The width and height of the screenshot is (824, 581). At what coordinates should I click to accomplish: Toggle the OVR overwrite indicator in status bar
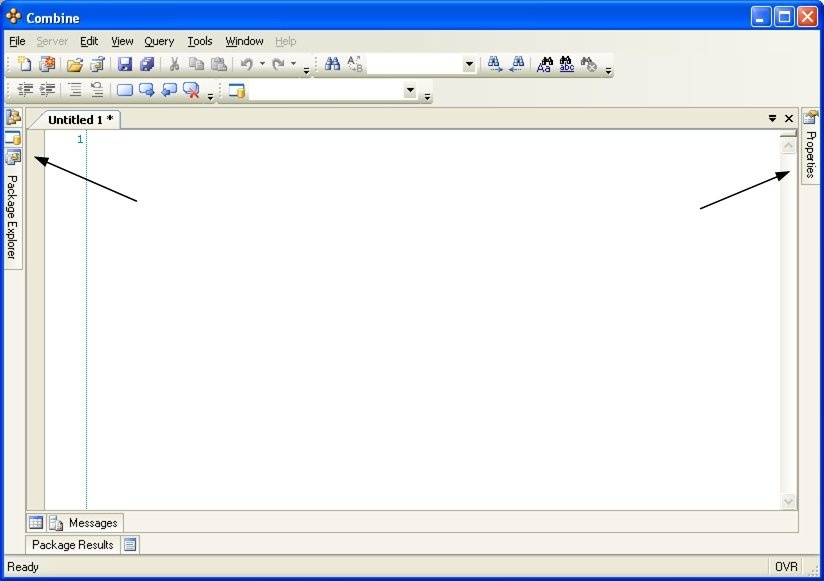(x=786, y=567)
